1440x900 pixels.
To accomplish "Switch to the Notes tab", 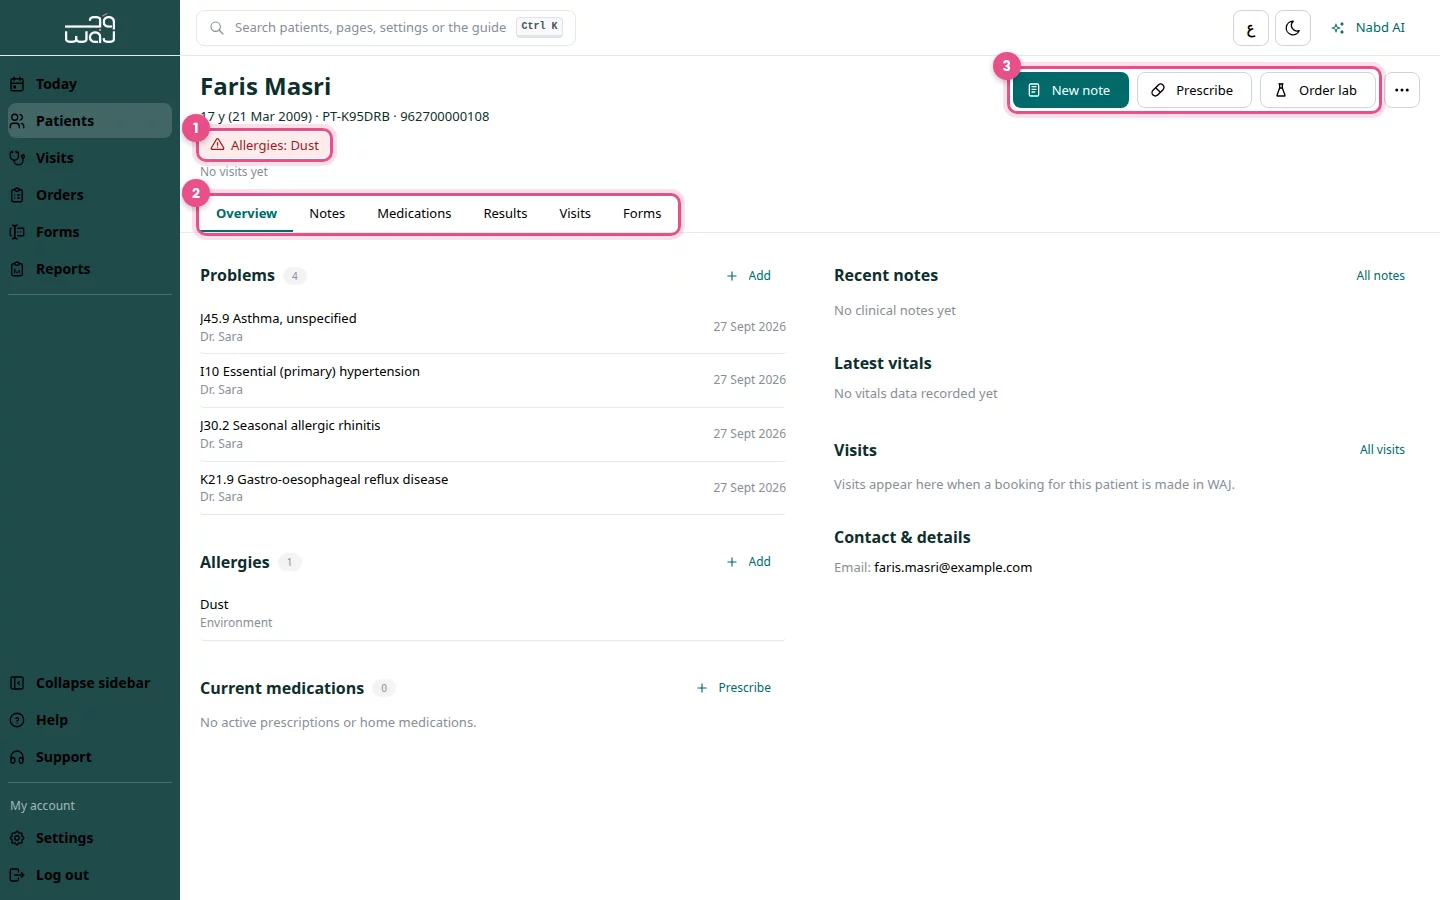I will pyautogui.click(x=327, y=213).
